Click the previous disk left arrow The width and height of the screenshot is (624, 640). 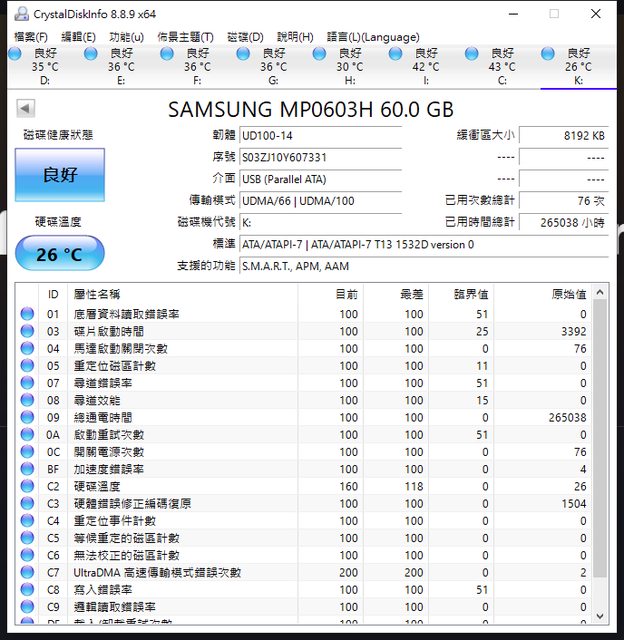(x=26, y=108)
